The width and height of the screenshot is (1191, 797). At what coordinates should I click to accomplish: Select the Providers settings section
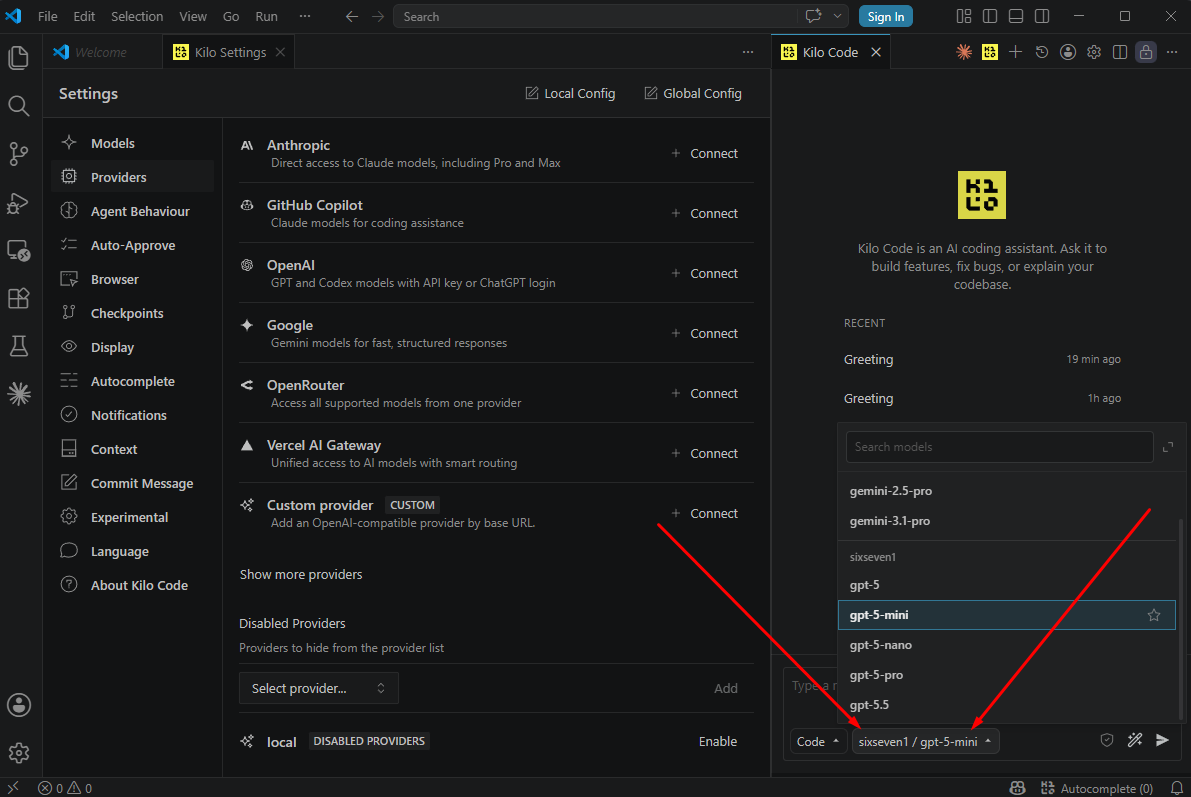click(x=132, y=177)
